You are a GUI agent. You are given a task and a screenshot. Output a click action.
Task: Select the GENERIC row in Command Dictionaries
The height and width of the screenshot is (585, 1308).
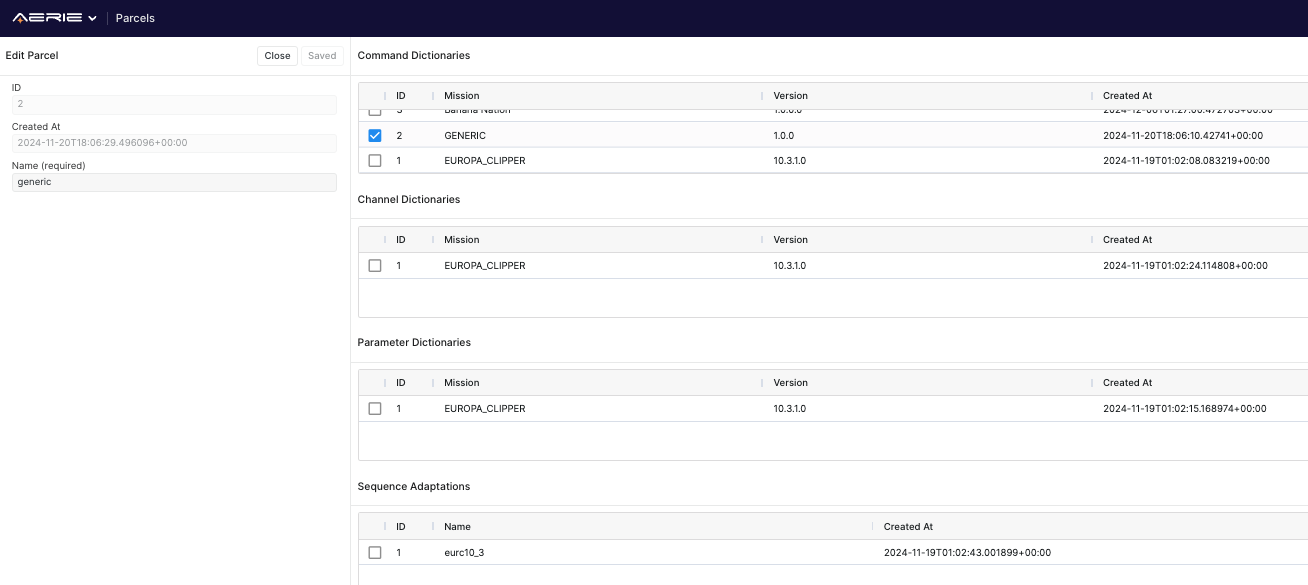tap(600, 134)
